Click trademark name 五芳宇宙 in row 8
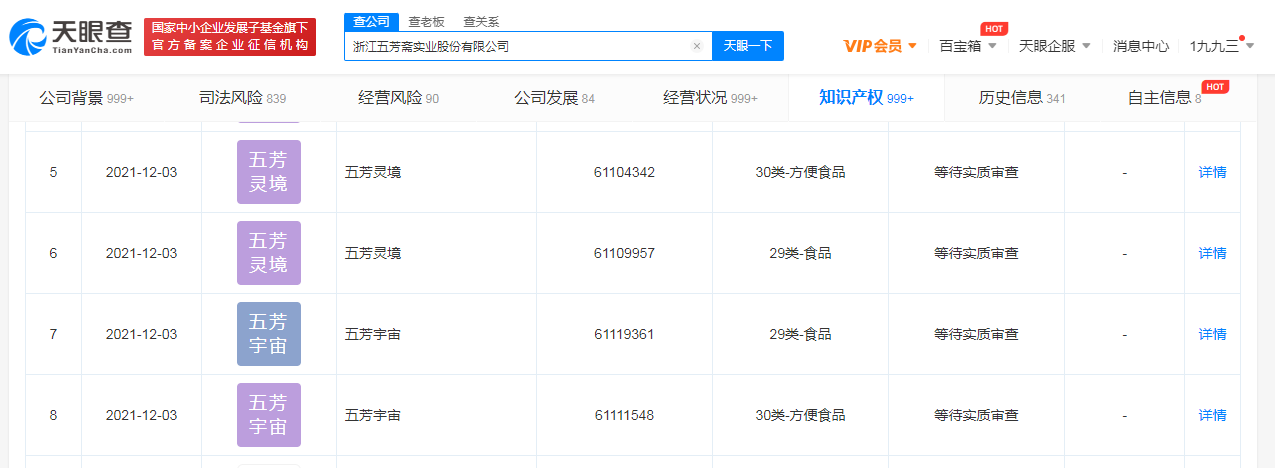 coord(372,415)
